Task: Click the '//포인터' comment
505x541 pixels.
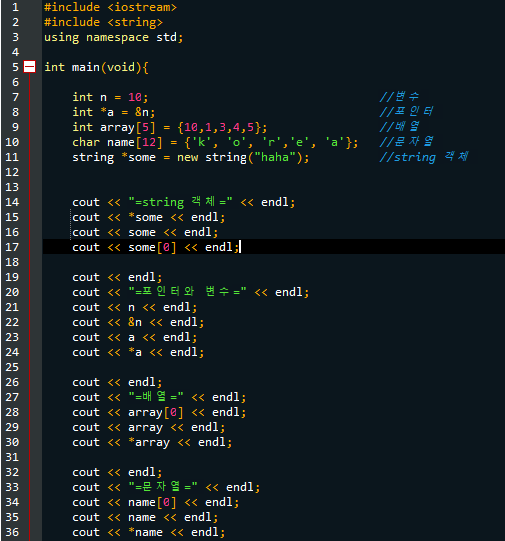Action: 406,111
